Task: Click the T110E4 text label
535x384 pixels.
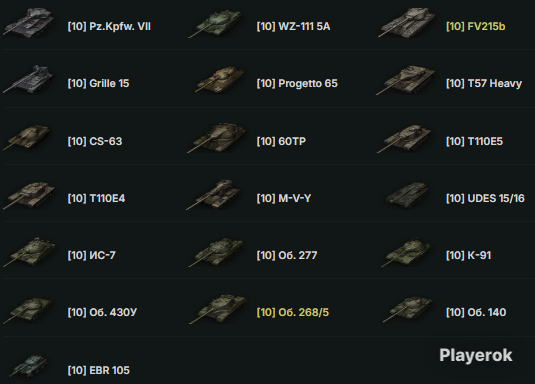Action: click(96, 198)
